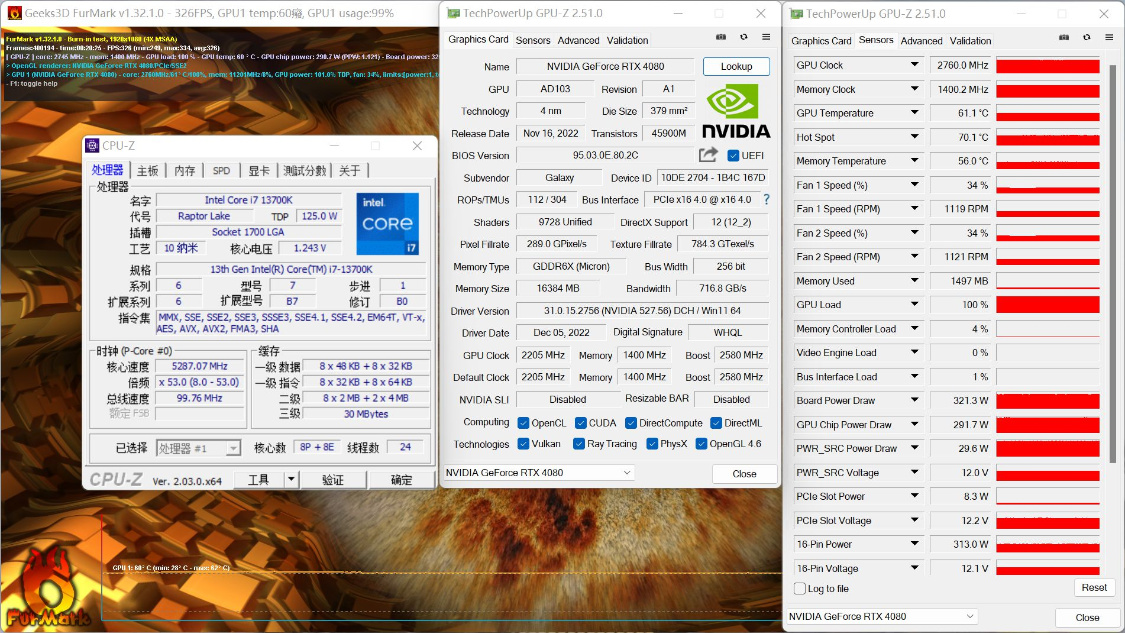Click the Bus Interface question mark icon
This screenshot has width=1125, height=633.
click(x=766, y=200)
